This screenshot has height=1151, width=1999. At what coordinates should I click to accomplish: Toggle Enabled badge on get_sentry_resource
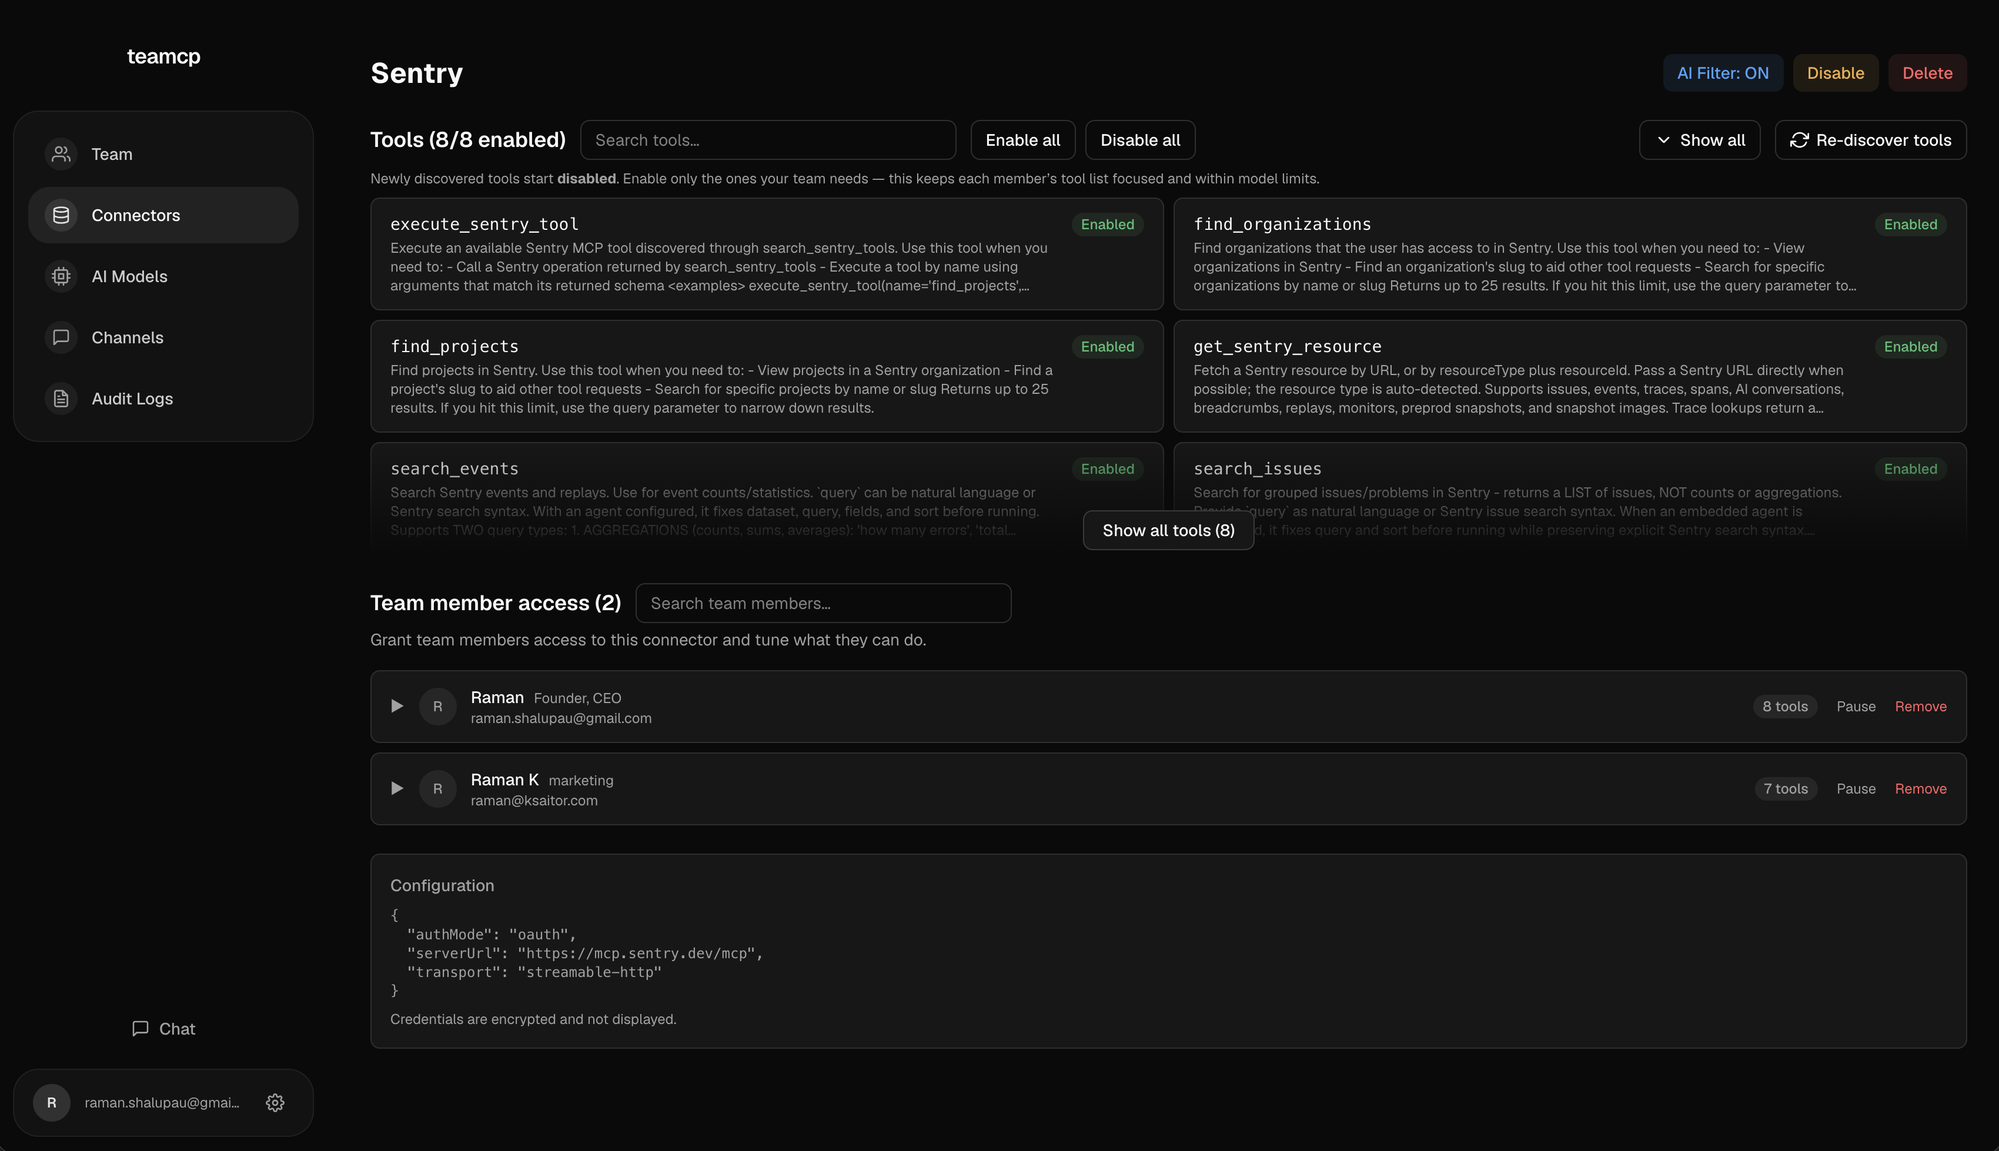point(1910,346)
